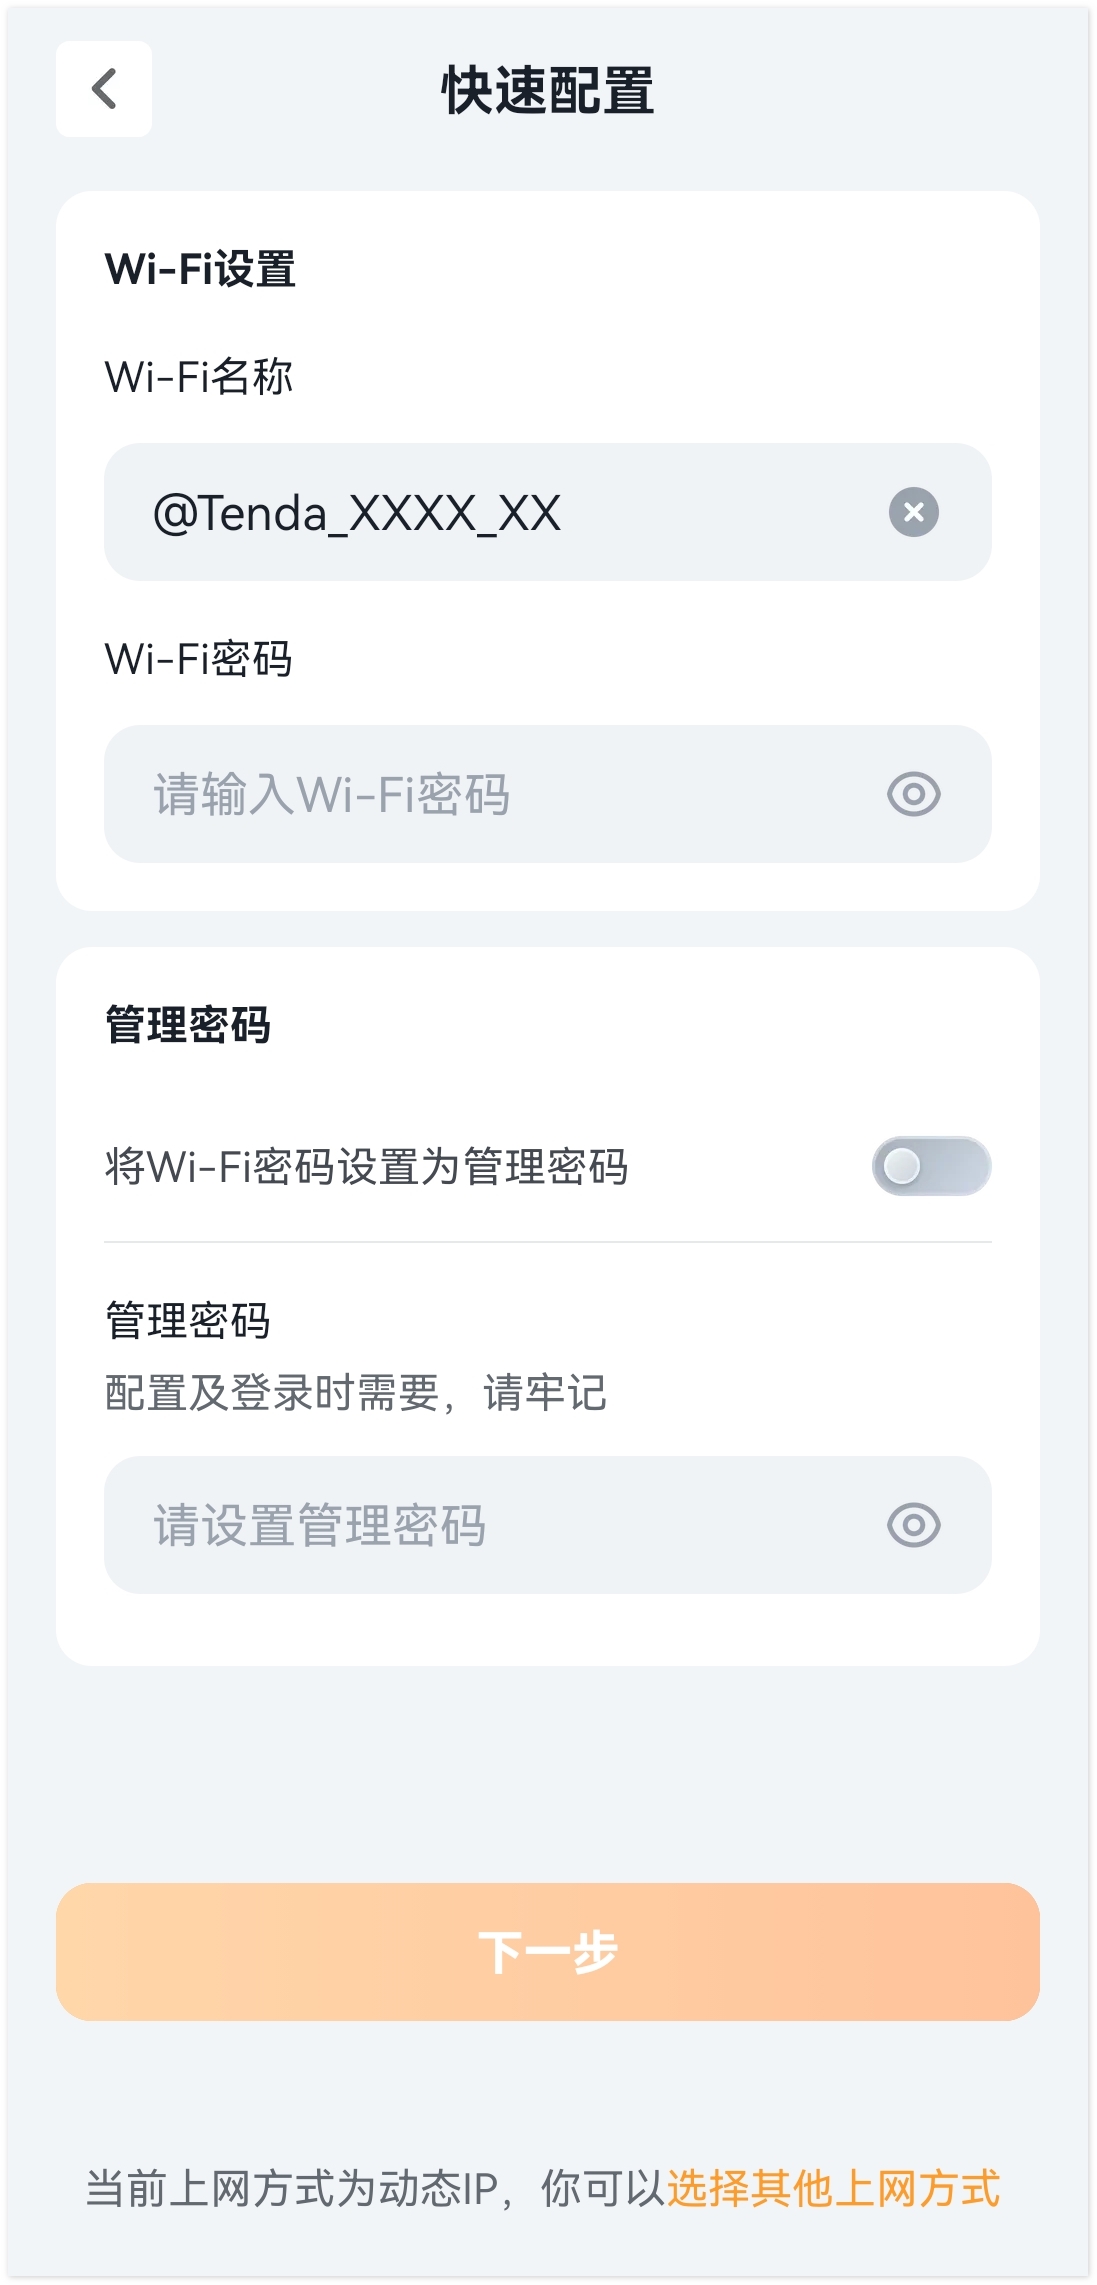Click the bold 管理密码 section heading
The image size is (1097, 2285).
(x=188, y=1025)
